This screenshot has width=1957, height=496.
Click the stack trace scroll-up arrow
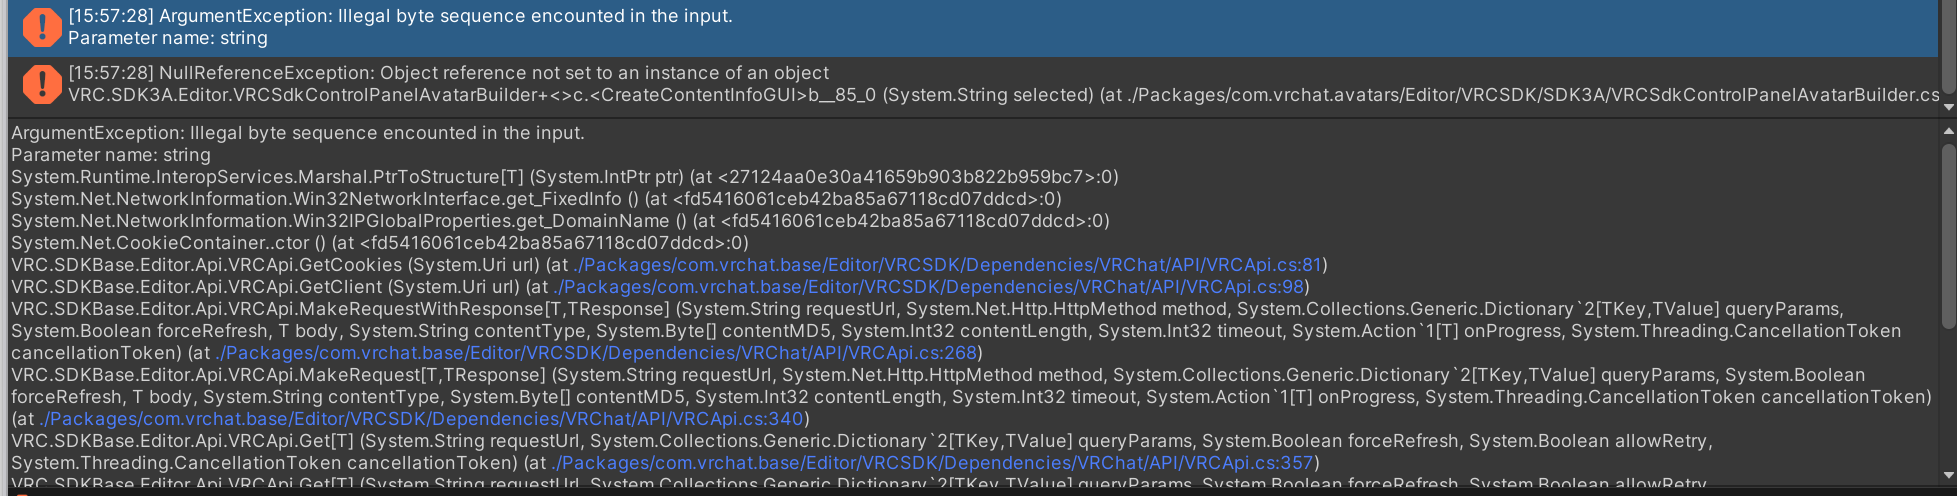[1948, 131]
